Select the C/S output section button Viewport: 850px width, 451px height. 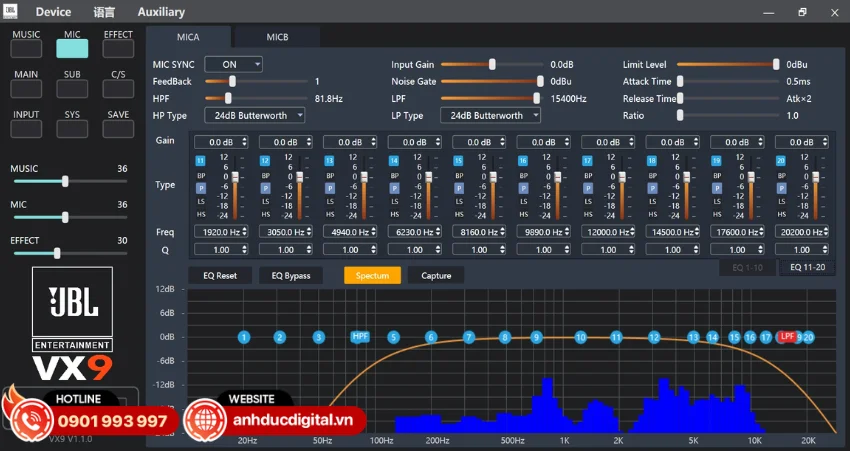pyautogui.click(x=118, y=89)
